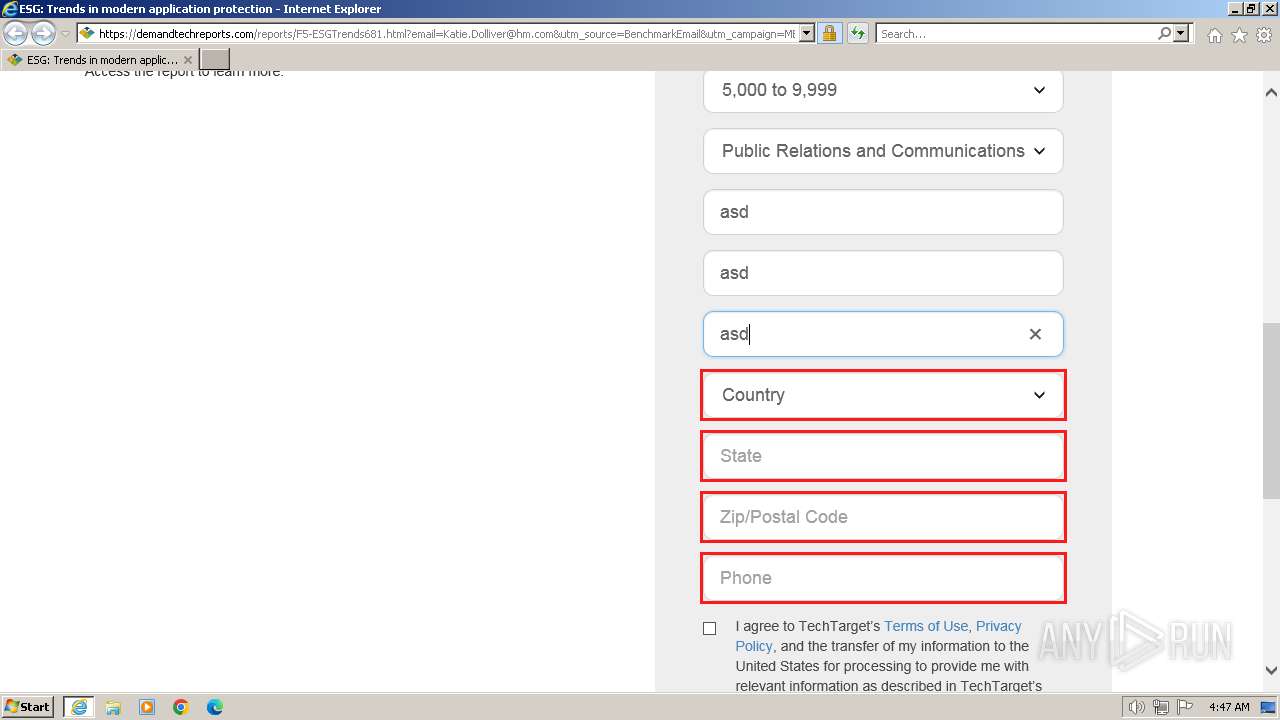Image resolution: width=1280 pixels, height=720 pixels.
Task: Open the Public Relations and Communications dropdown
Action: tap(883, 151)
